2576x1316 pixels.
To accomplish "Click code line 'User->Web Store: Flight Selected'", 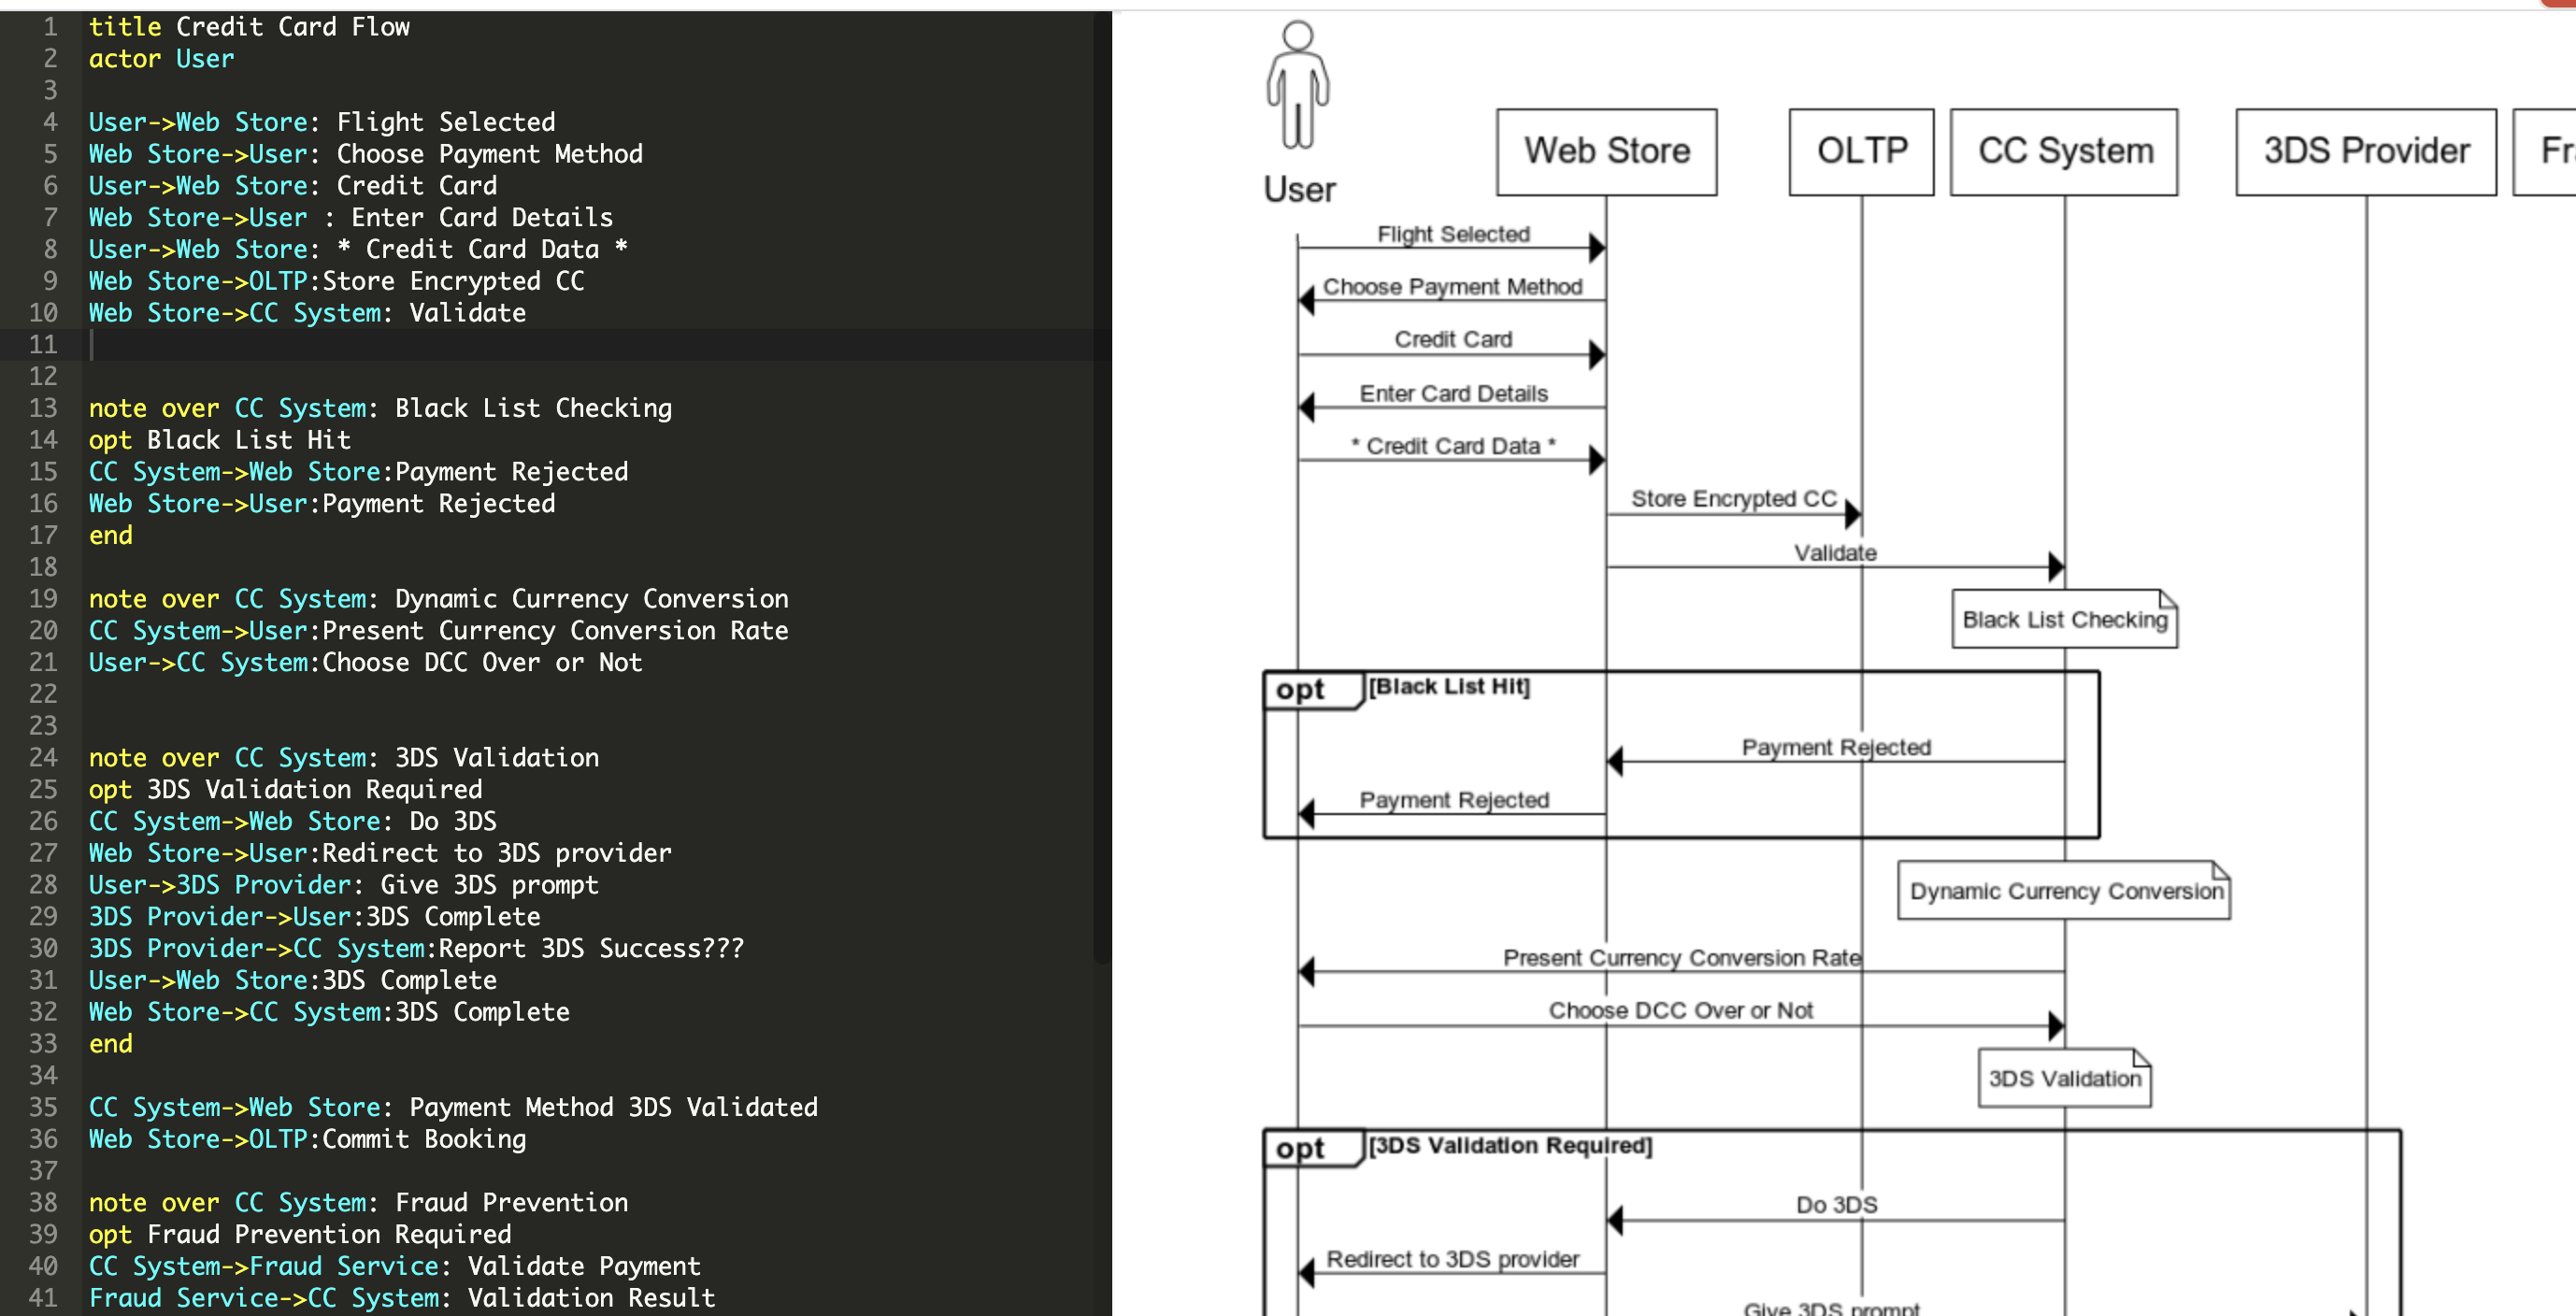I will (x=322, y=122).
